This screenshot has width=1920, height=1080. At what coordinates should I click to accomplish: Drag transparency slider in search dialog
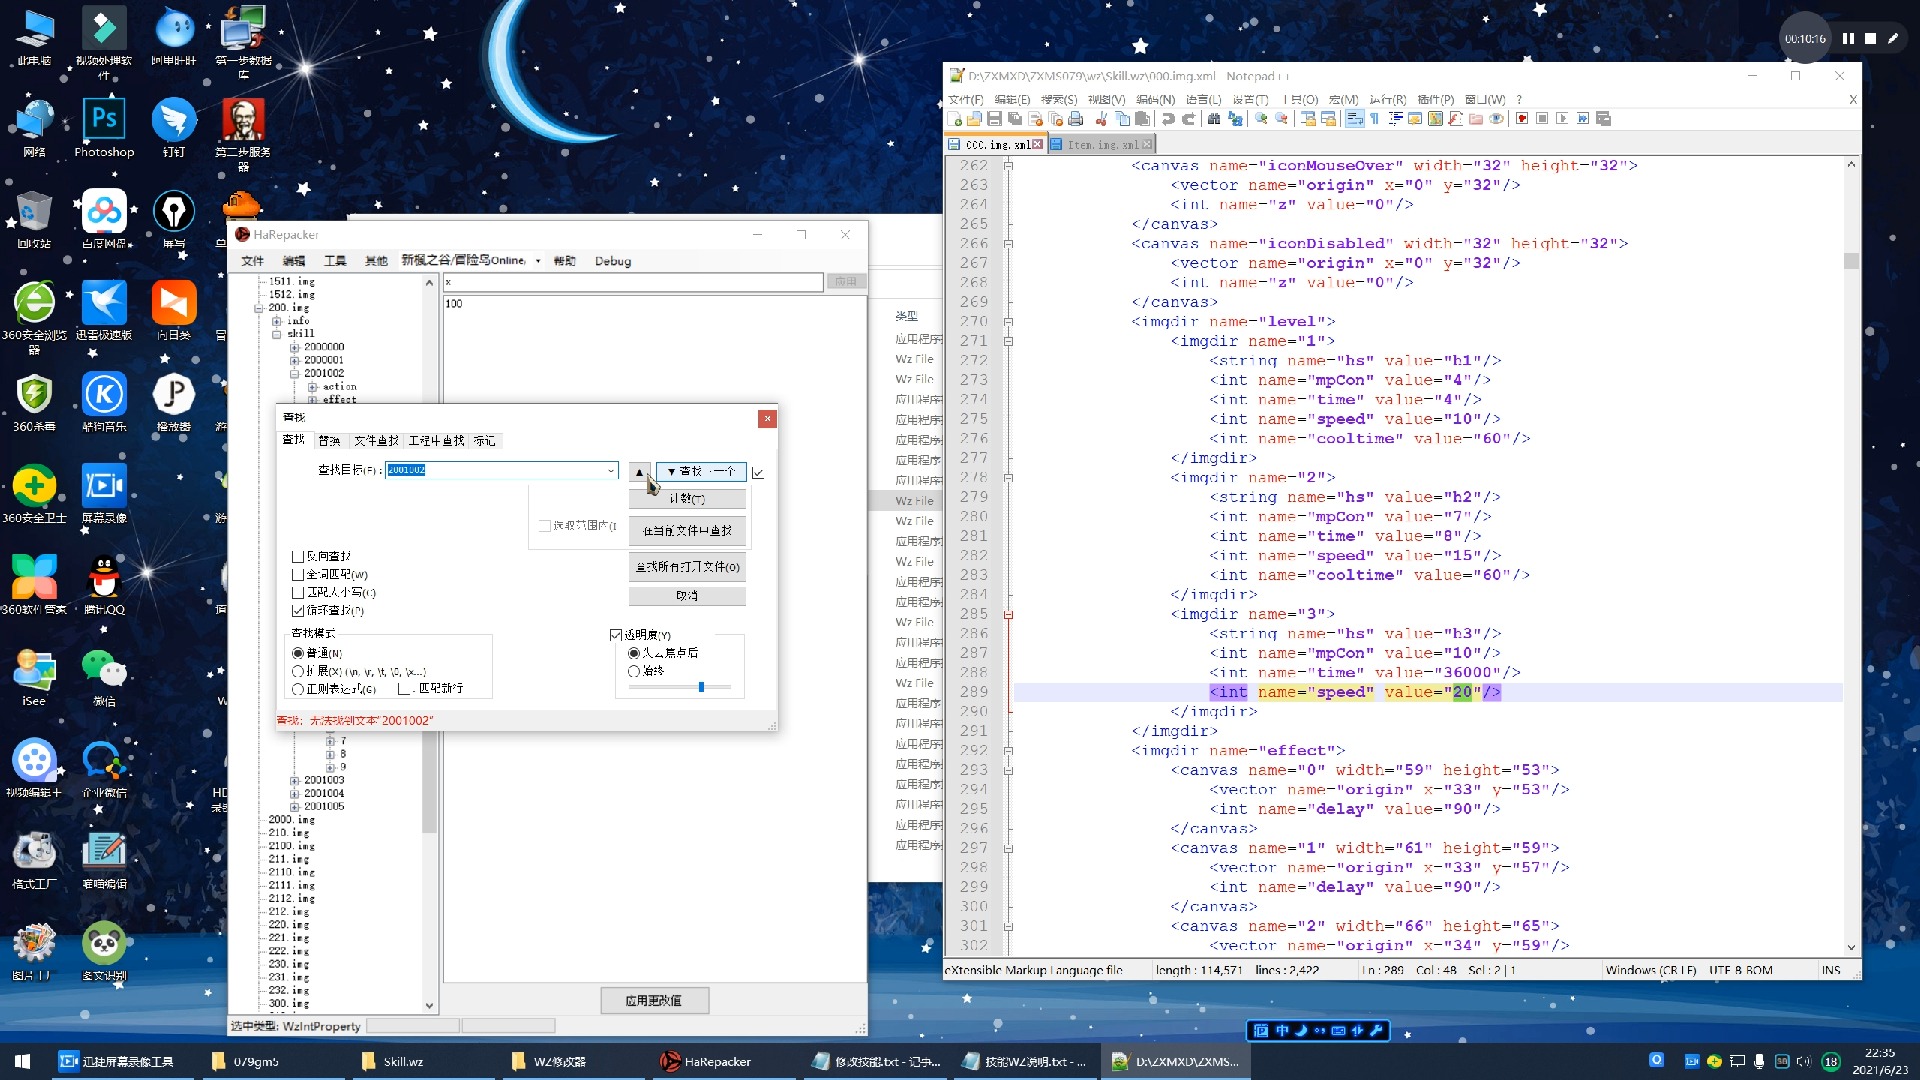pyautogui.click(x=700, y=687)
